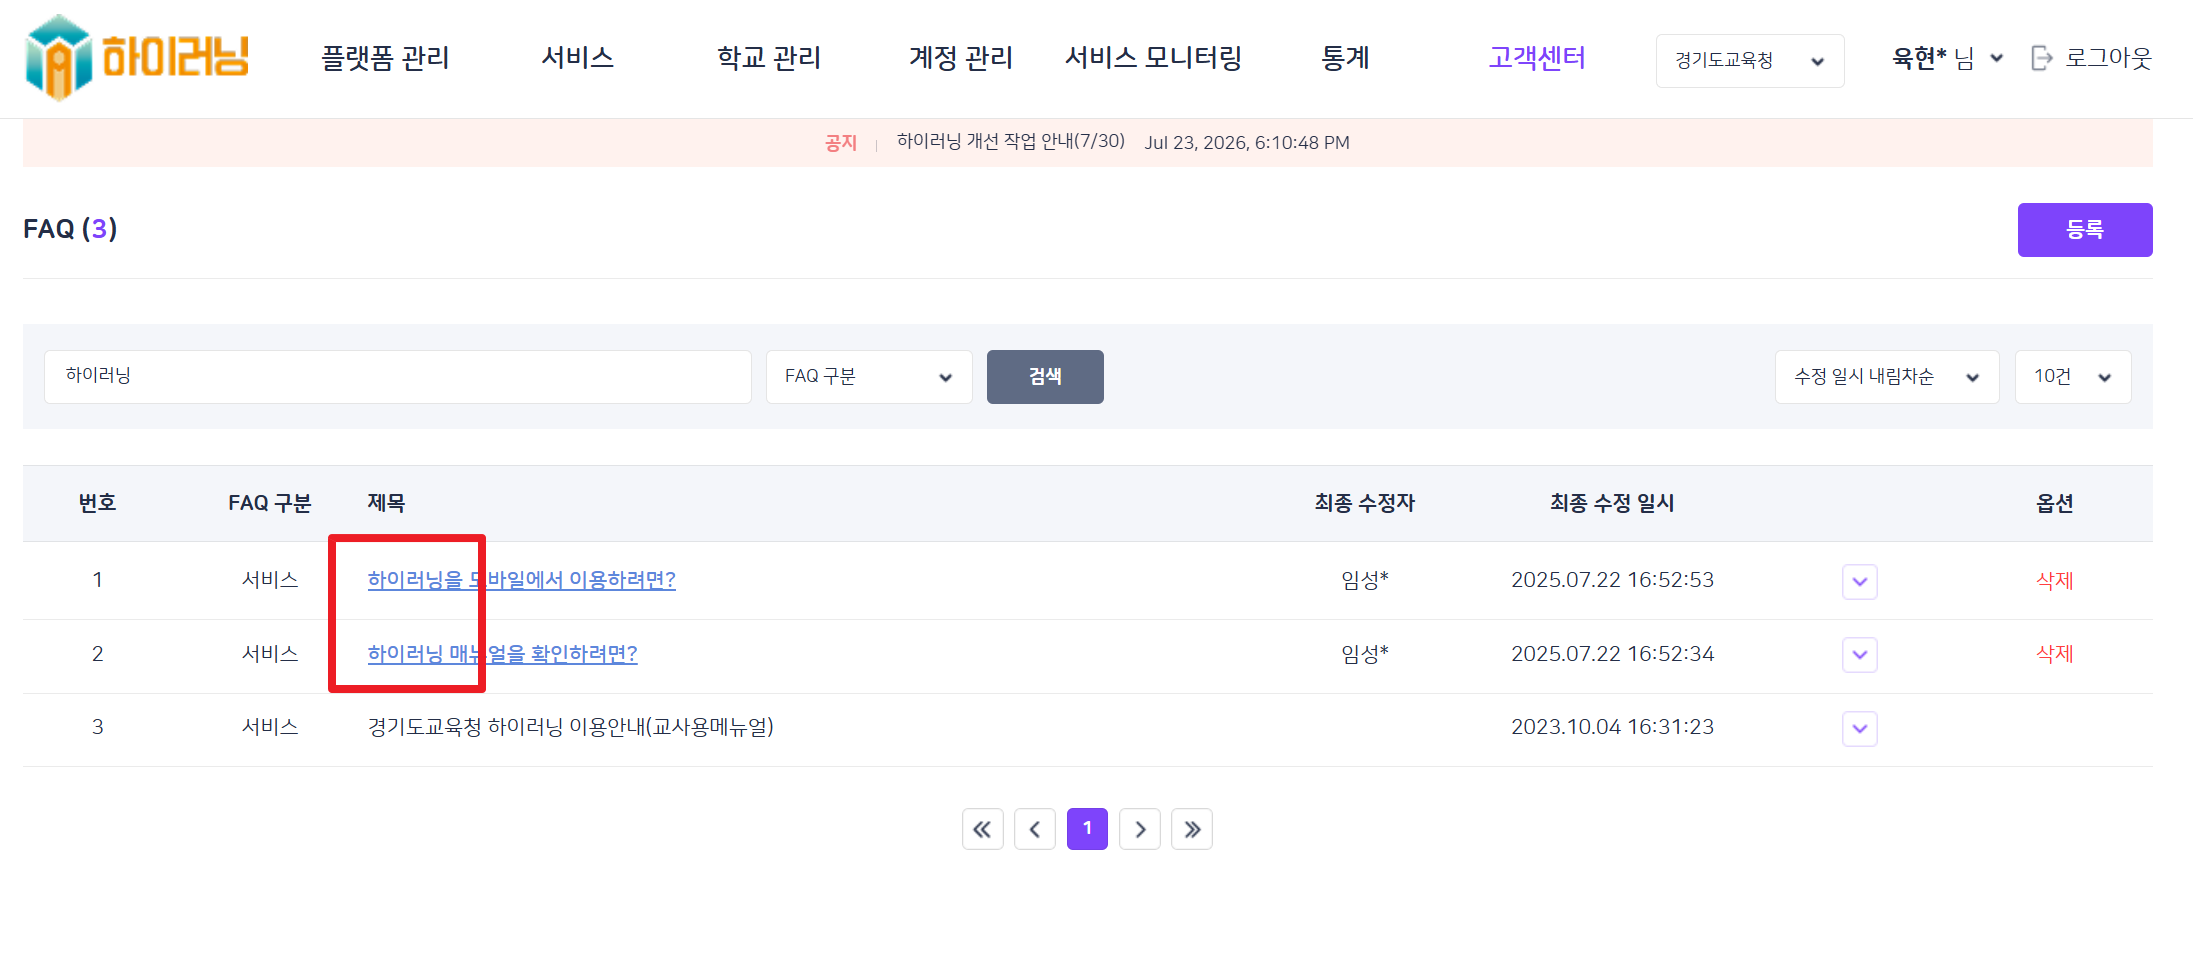Open the 경기도교육청 organization dropdown
This screenshot has width=2193, height=979.
[x=1750, y=61]
